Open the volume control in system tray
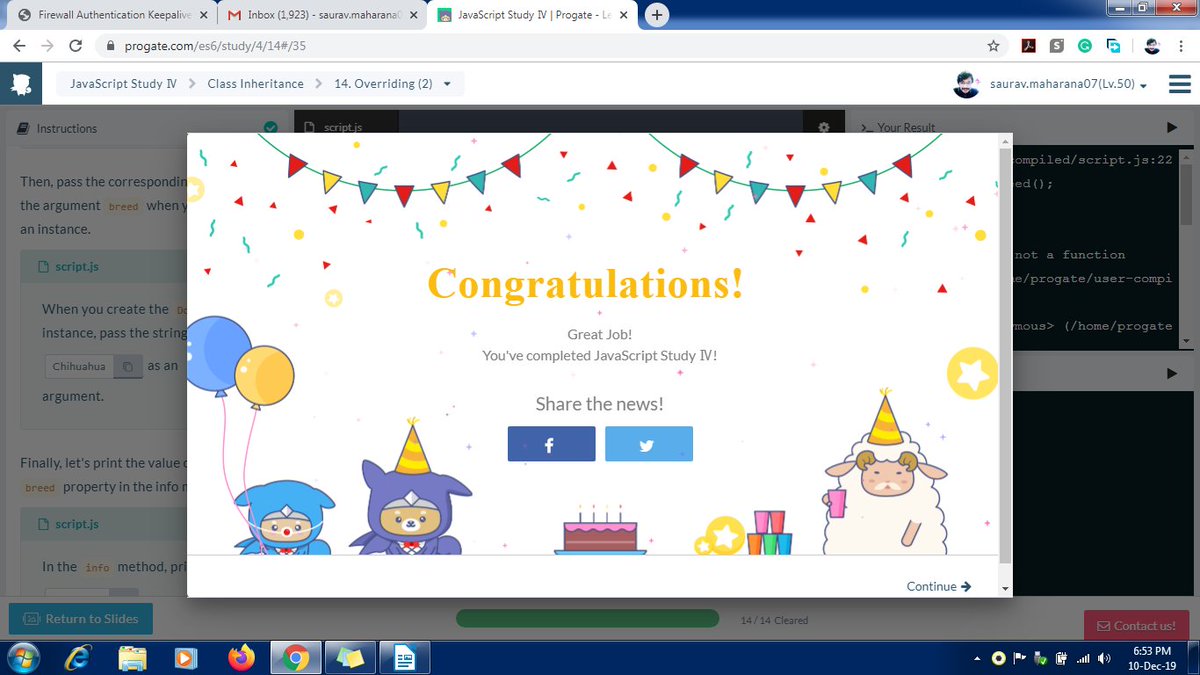 pyautogui.click(x=1103, y=658)
